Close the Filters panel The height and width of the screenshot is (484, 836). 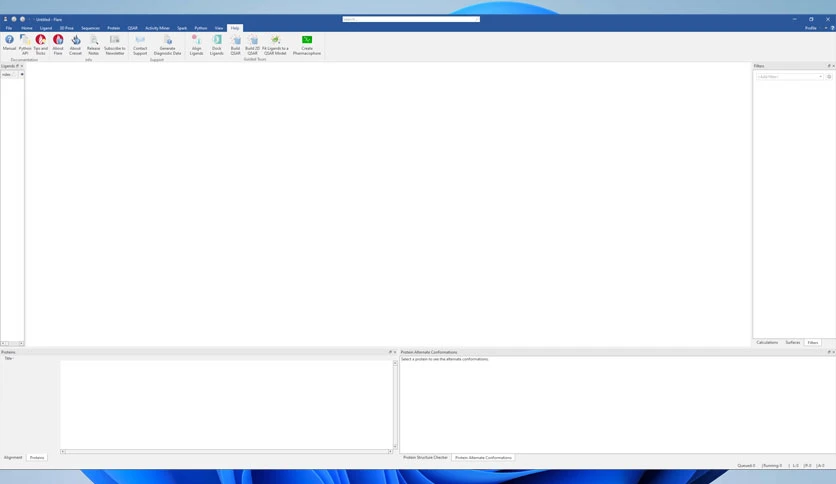click(833, 66)
